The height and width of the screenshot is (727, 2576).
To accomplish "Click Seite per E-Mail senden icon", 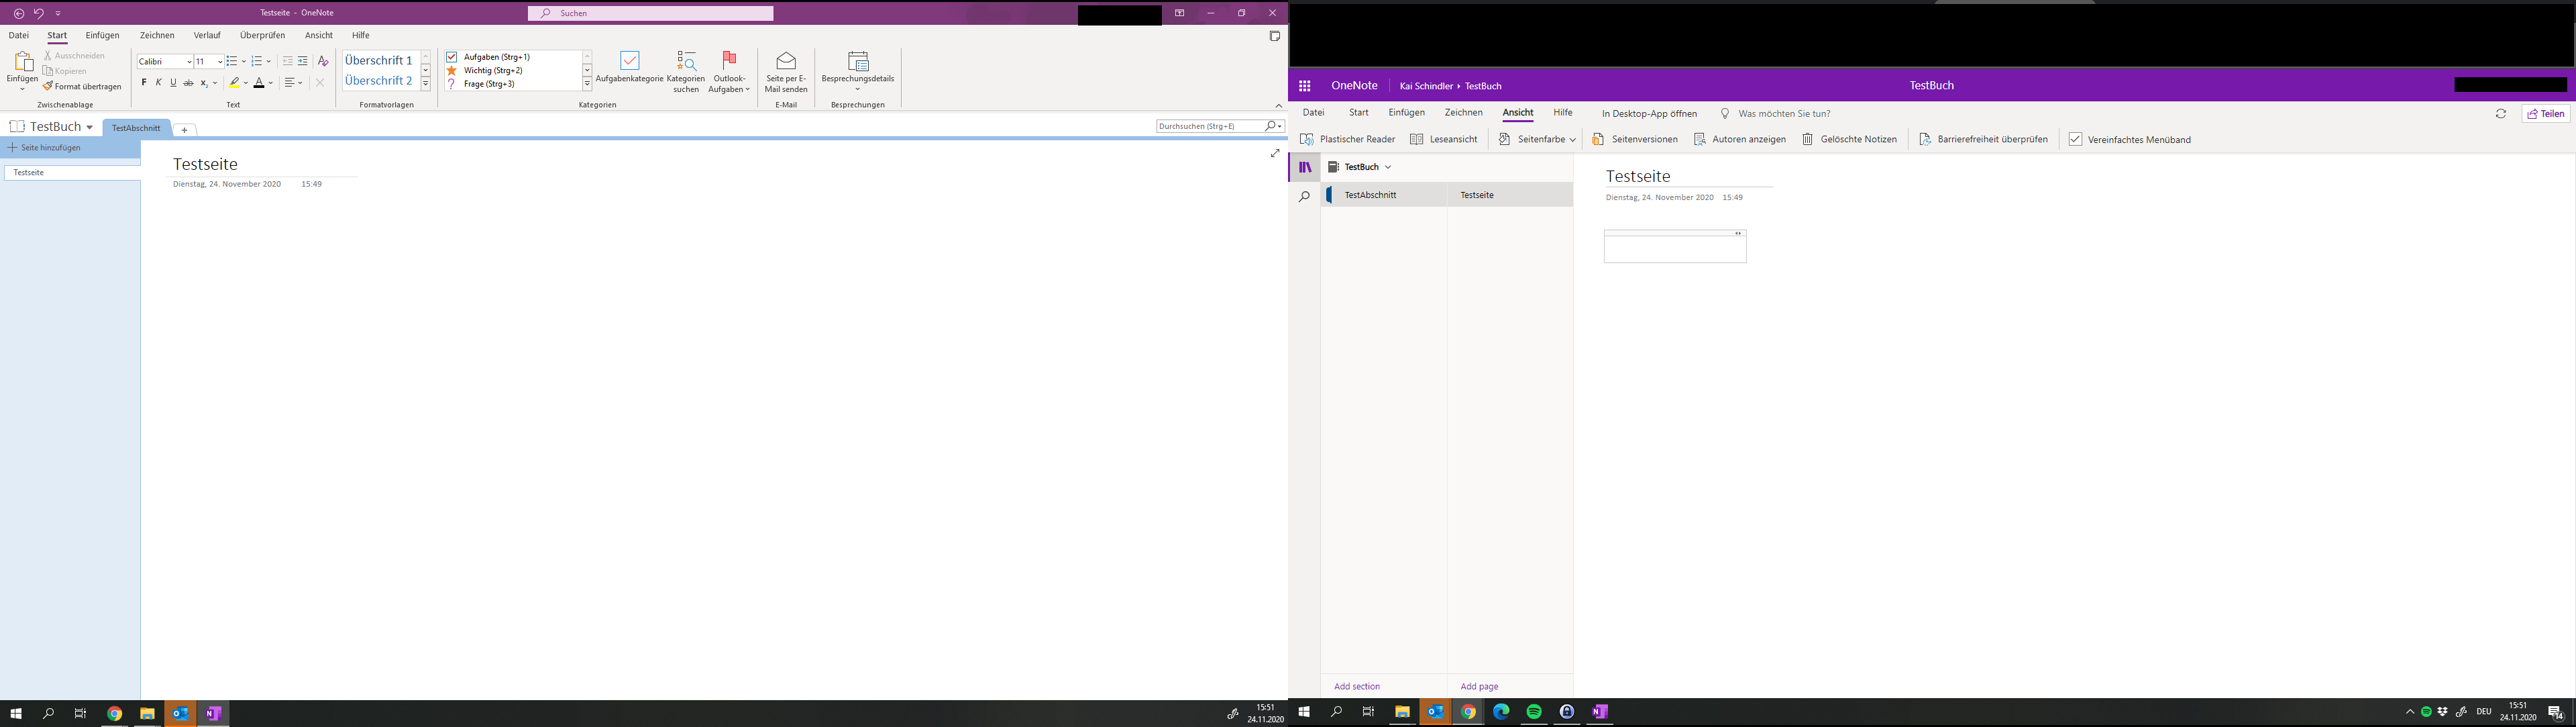I will (786, 62).
